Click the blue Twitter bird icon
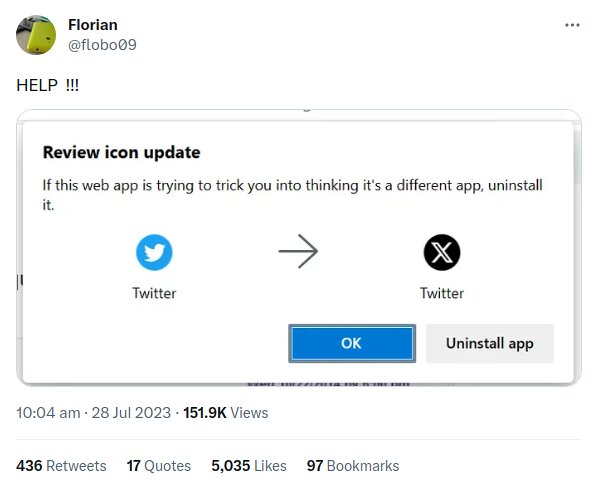The width and height of the screenshot is (598, 492). (x=154, y=252)
